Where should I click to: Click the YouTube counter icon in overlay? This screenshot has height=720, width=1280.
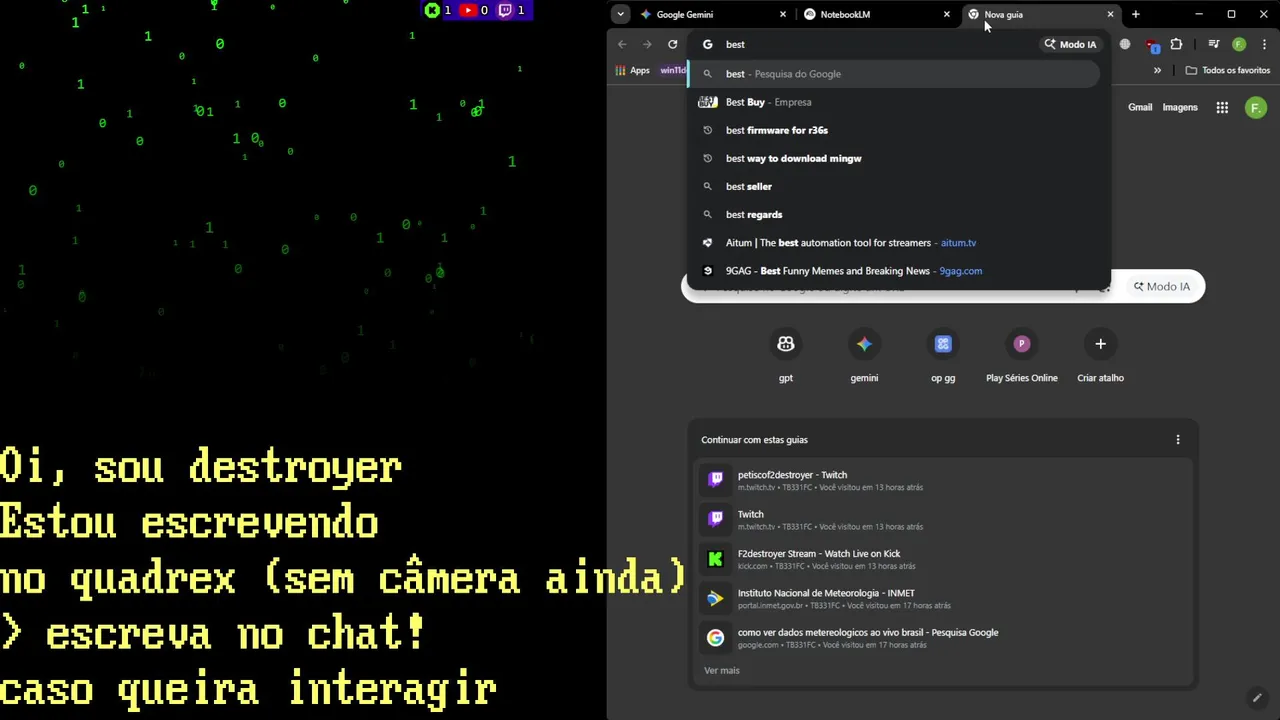(468, 10)
